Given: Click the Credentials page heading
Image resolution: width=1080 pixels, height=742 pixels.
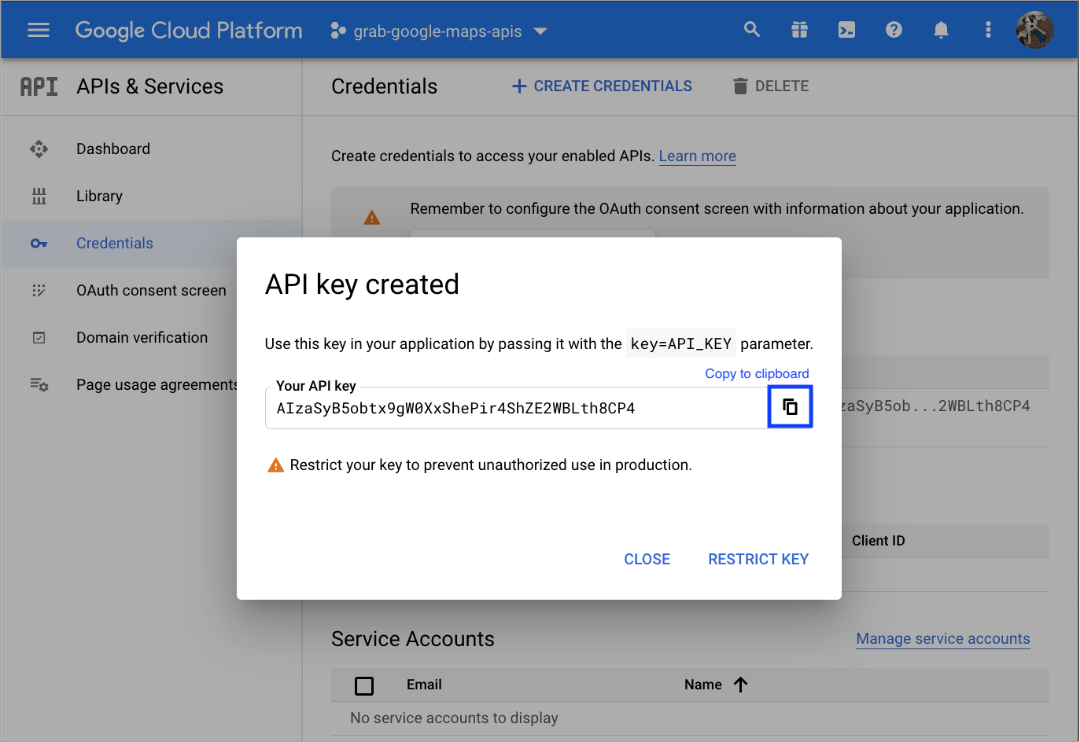Looking at the screenshot, I should pyautogui.click(x=384, y=86).
